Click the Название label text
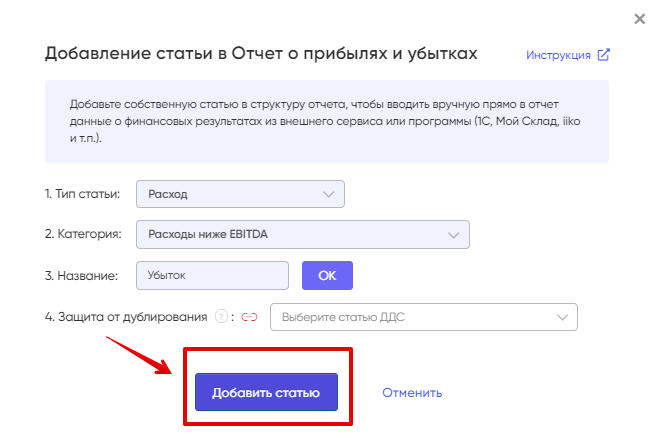Image resolution: width=655 pixels, height=436 pixels. coord(81,276)
